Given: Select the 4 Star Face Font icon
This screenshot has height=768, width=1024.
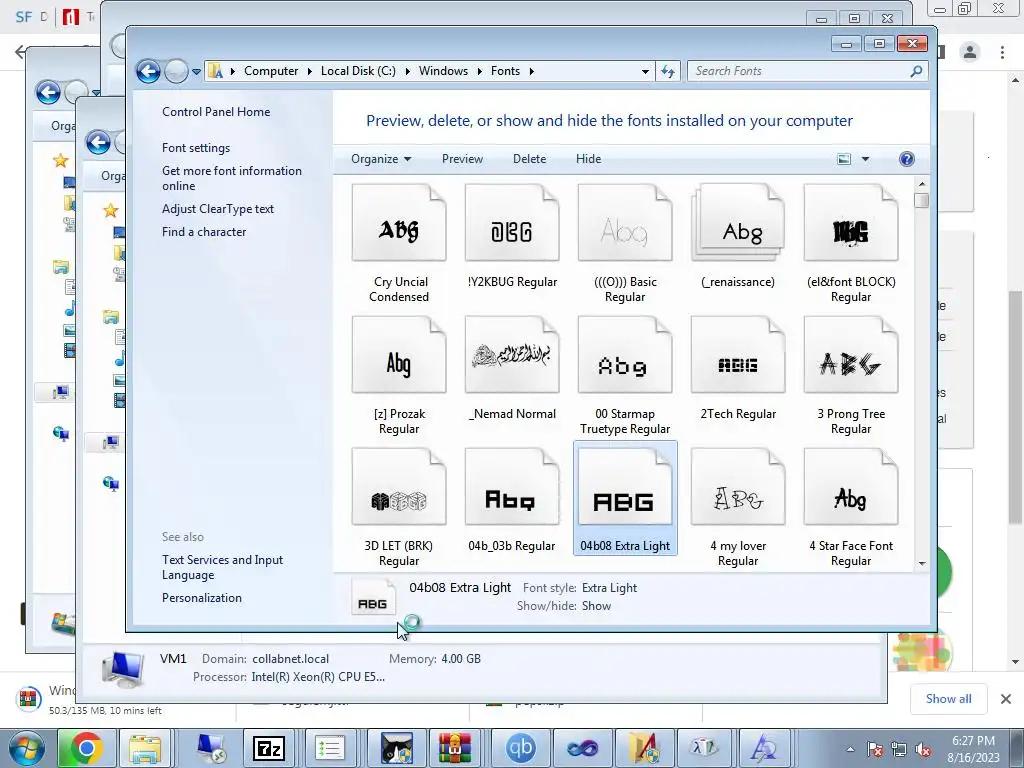Looking at the screenshot, I should coord(851,487).
